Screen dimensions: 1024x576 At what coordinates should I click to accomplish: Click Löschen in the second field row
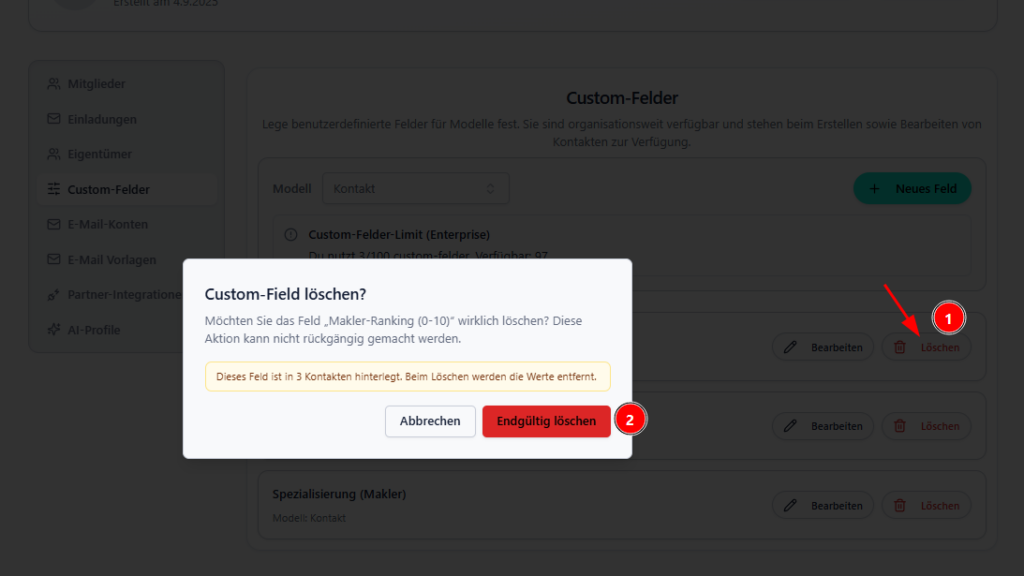tap(926, 426)
